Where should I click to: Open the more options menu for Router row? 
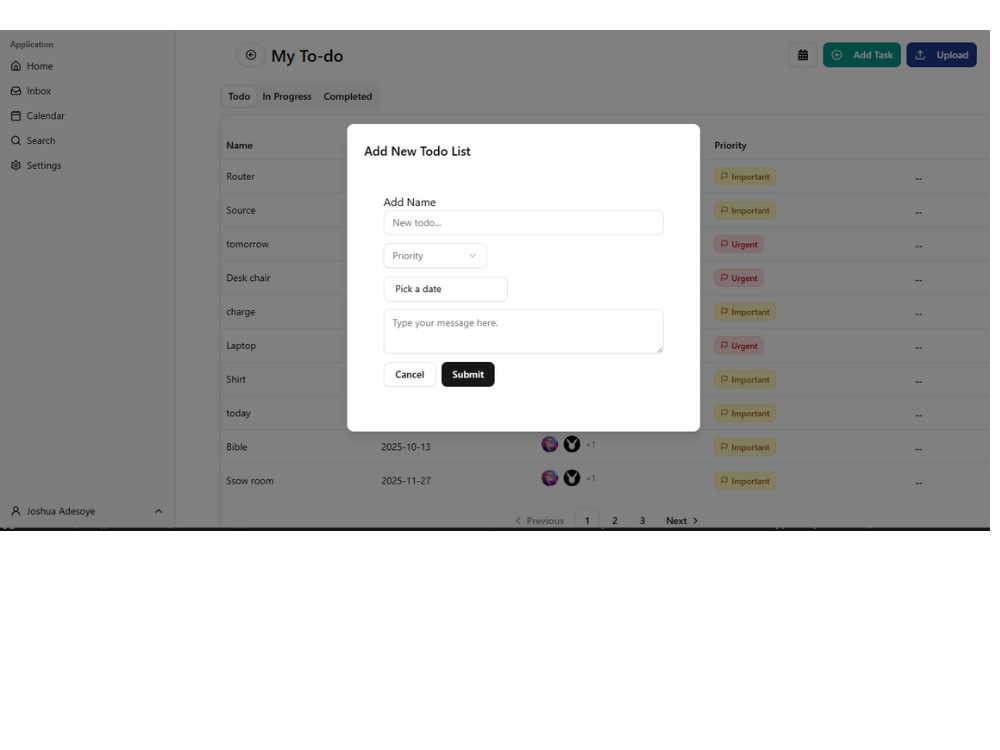coord(918,178)
